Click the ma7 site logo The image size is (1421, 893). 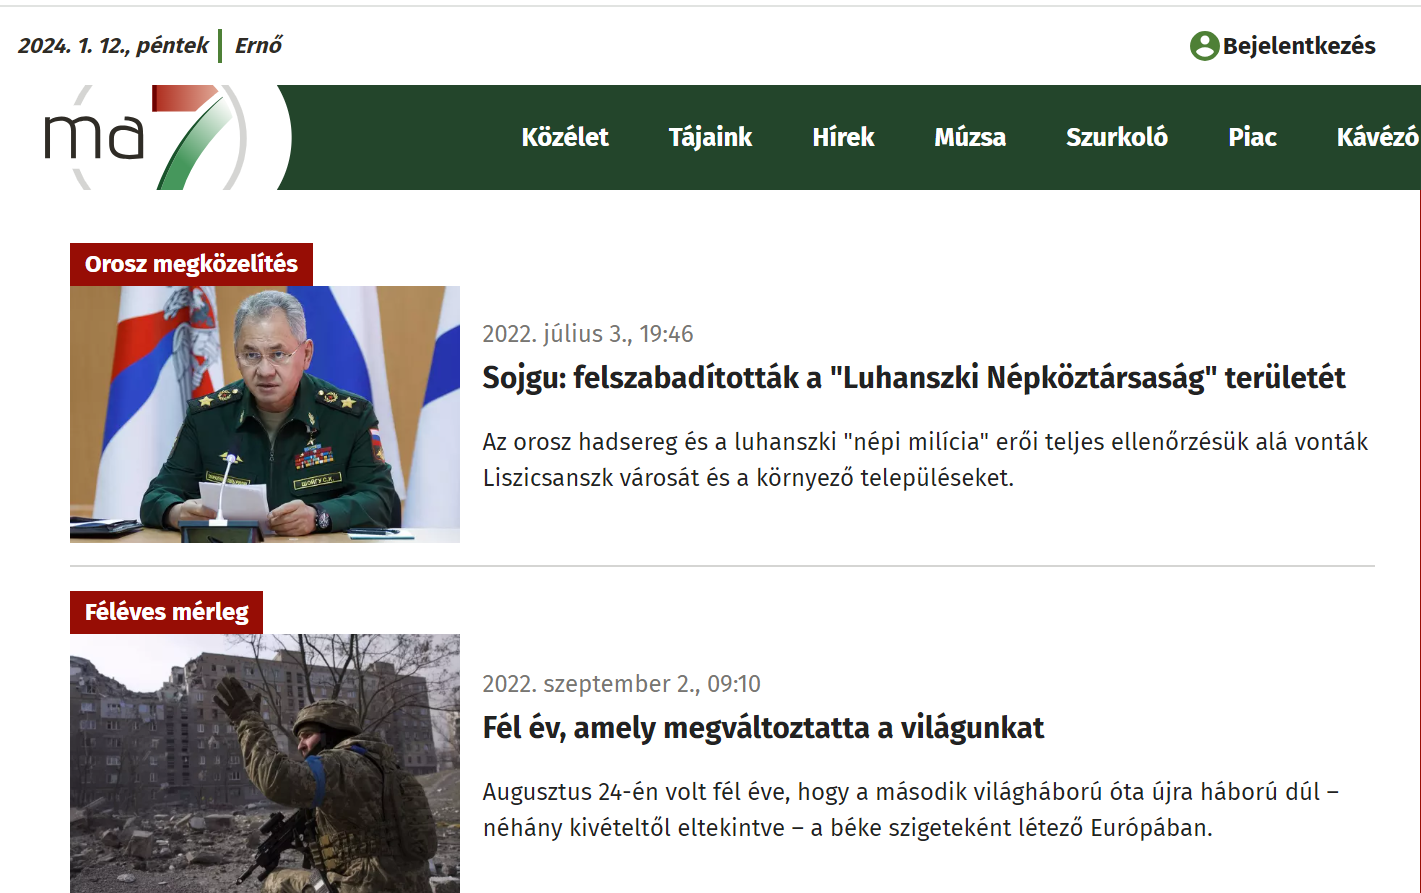[x=145, y=137]
